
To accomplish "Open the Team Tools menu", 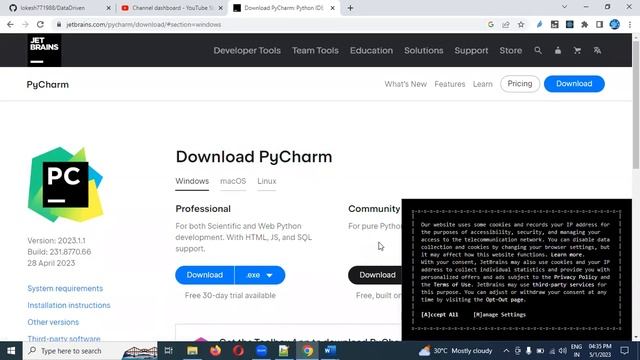I will tap(315, 51).
